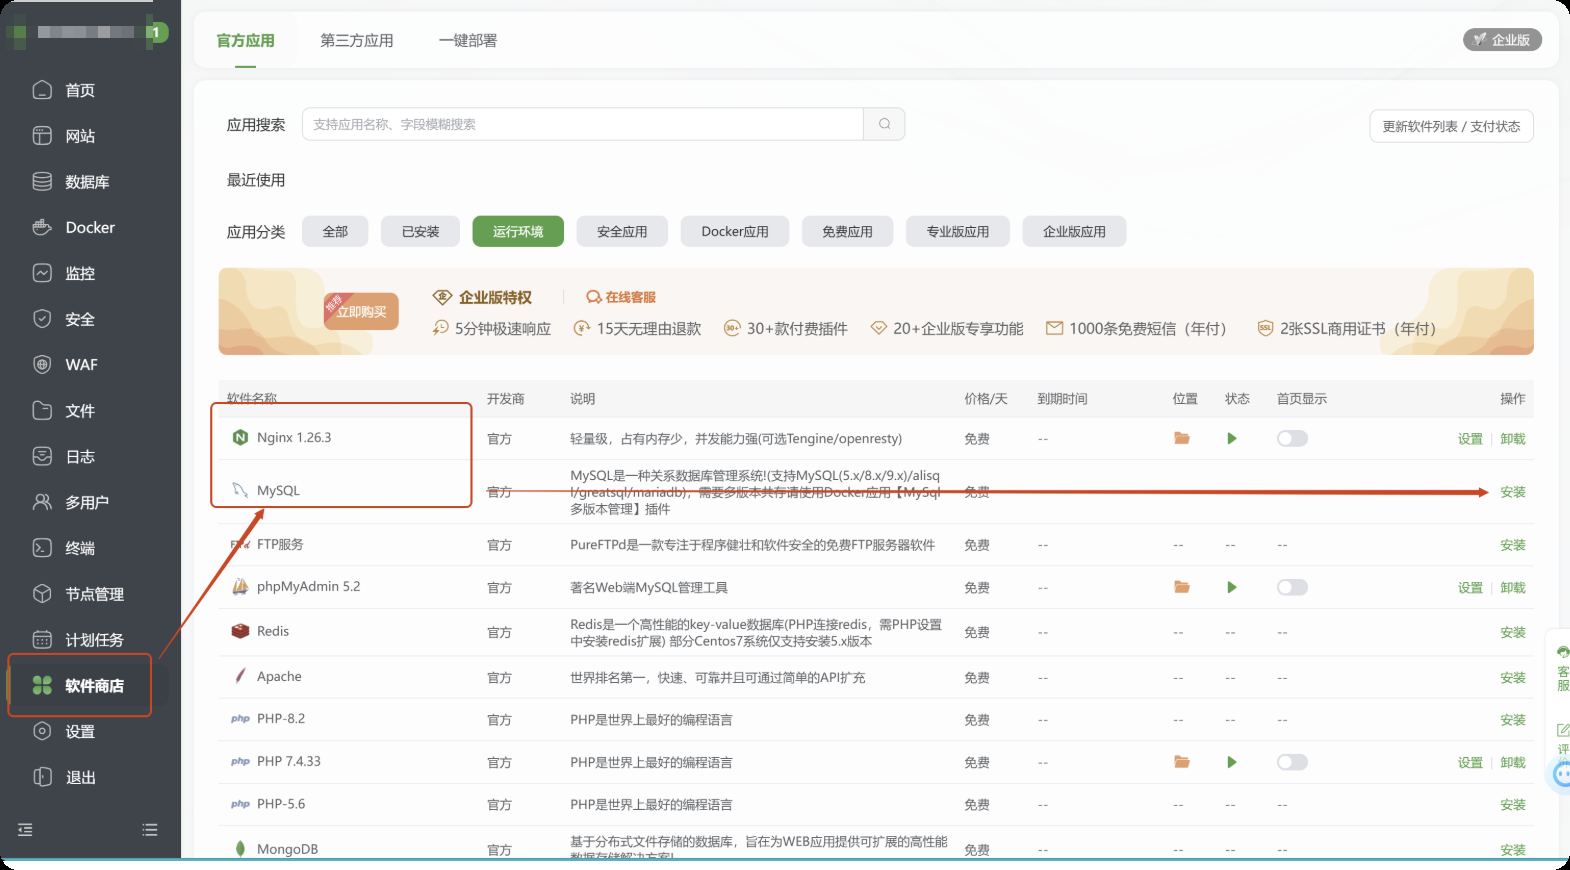Toggle PHP 7.4.33 homepage display switch

1292,762
